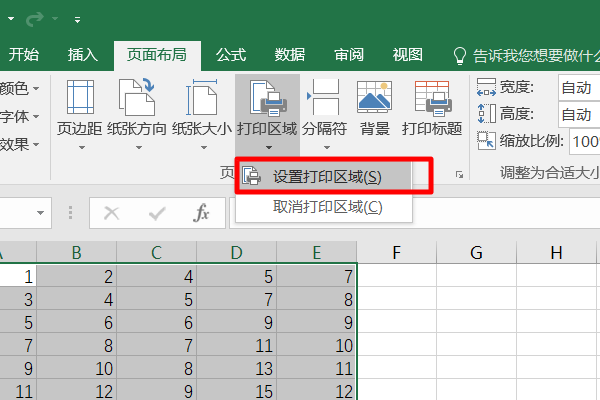Expand the arrow under 纸张方向
The width and height of the screenshot is (600, 400).
(x=139, y=147)
